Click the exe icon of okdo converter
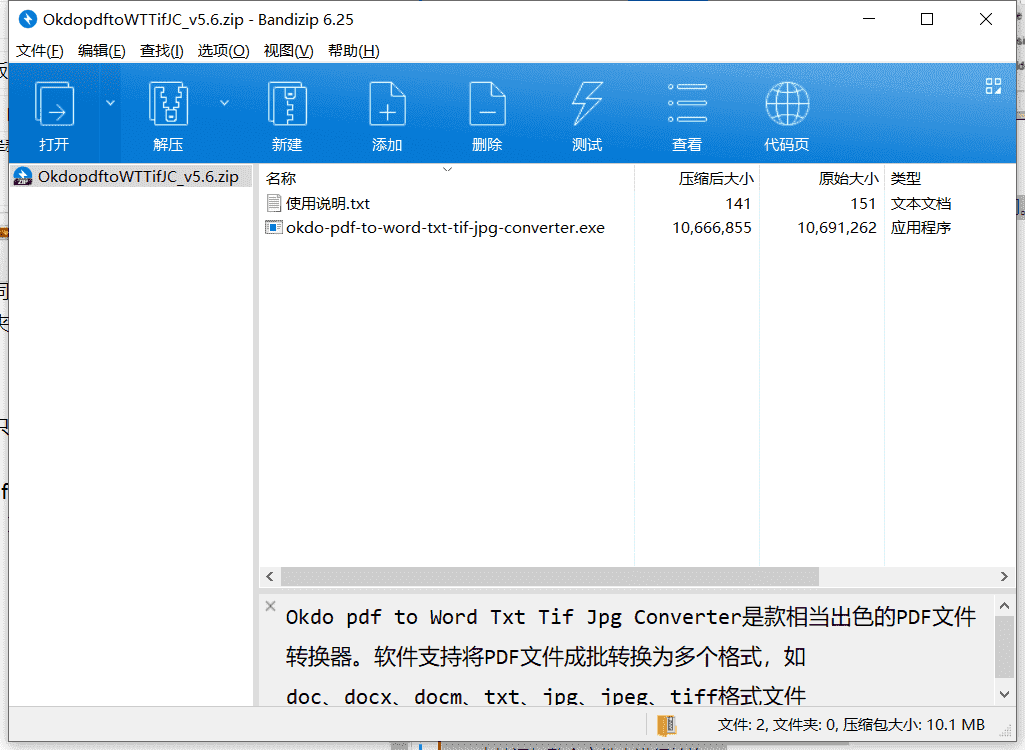Viewport: 1025px width, 750px height. pyautogui.click(x=273, y=228)
